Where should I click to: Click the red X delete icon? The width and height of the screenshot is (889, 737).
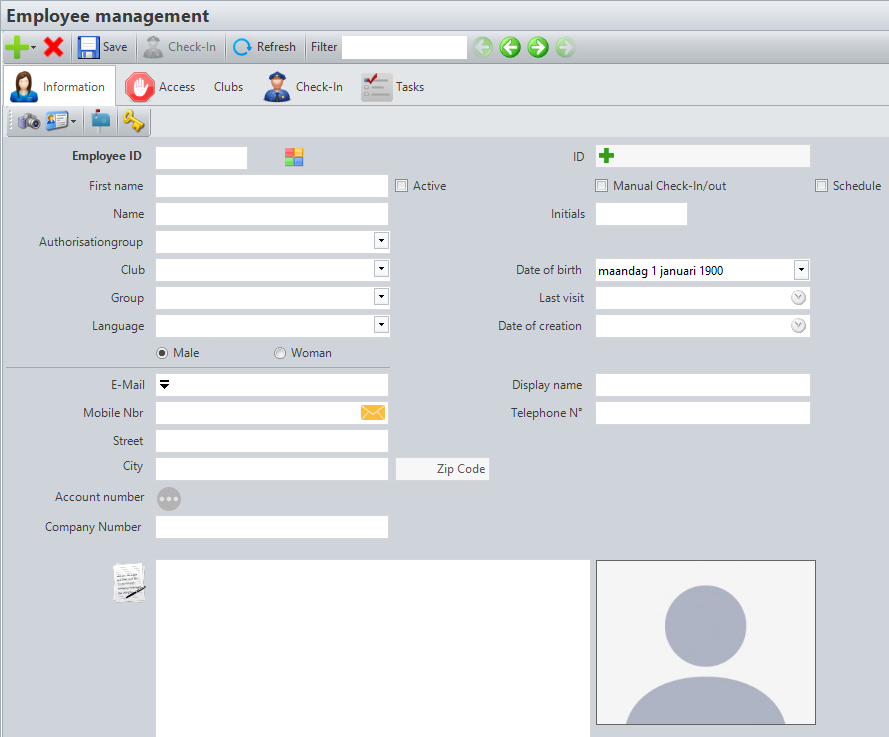[x=54, y=47]
